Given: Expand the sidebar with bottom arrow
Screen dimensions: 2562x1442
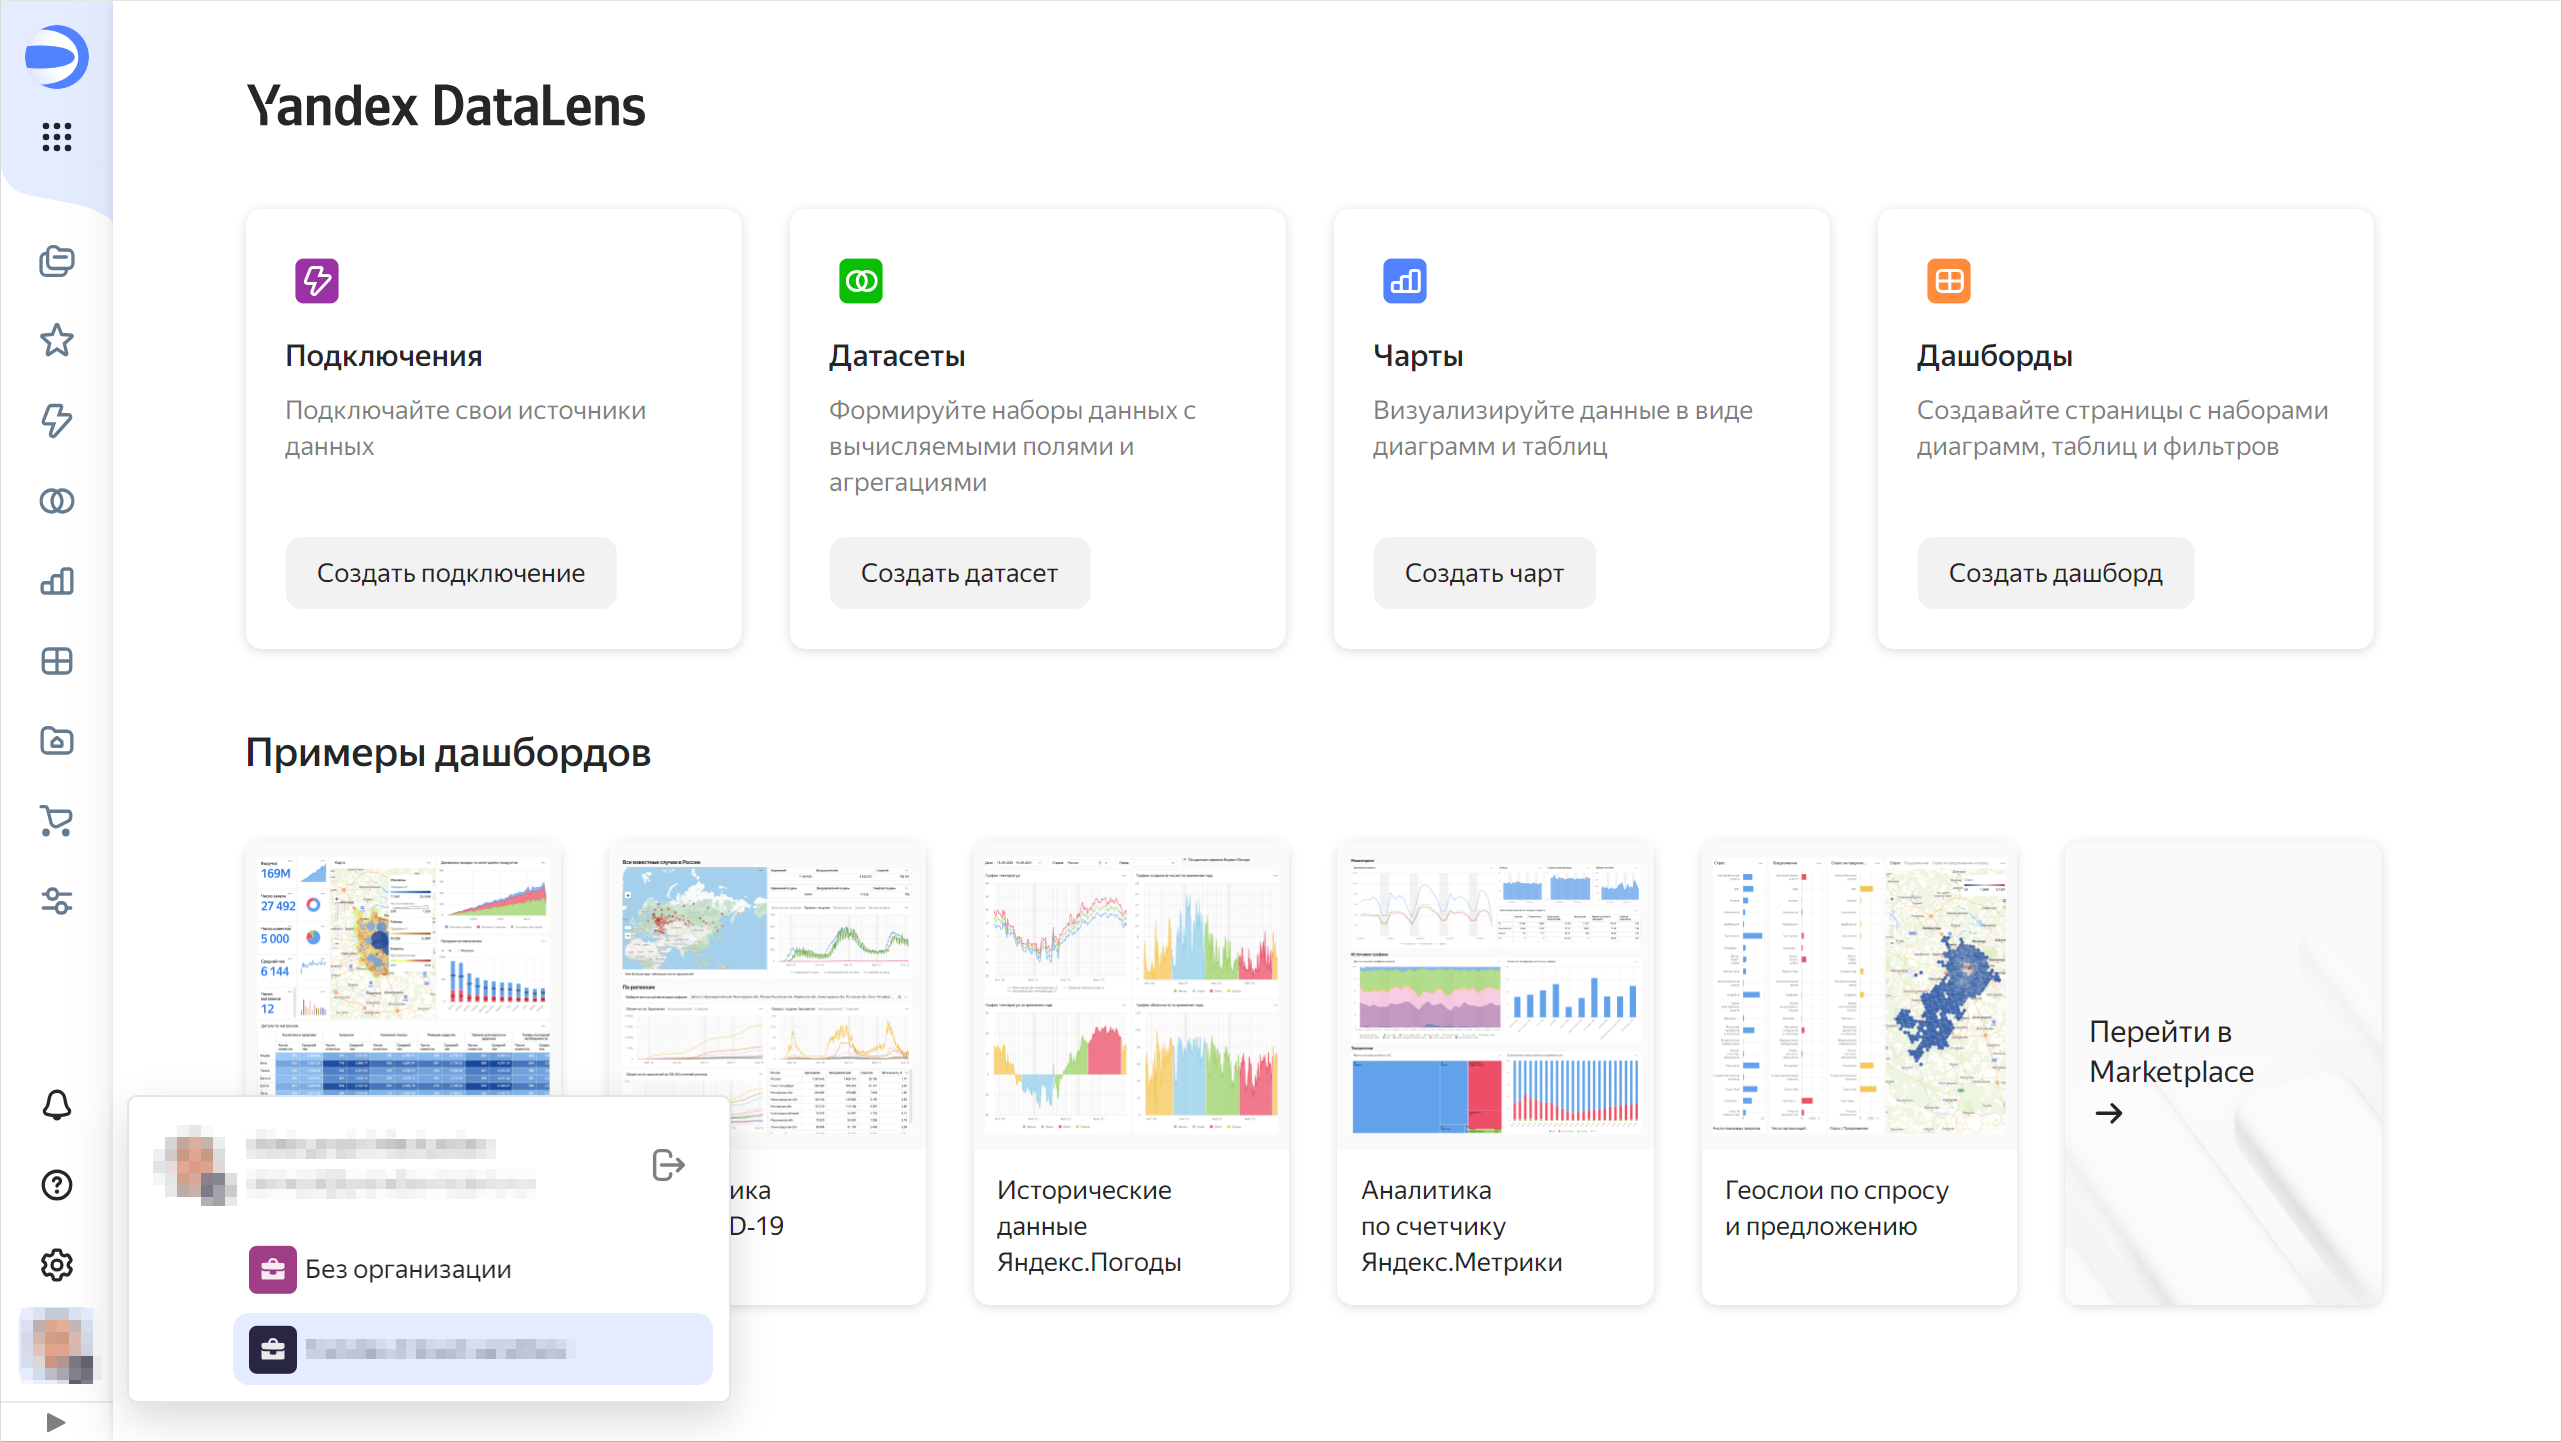Looking at the screenshot, I should pos(56,1422).
